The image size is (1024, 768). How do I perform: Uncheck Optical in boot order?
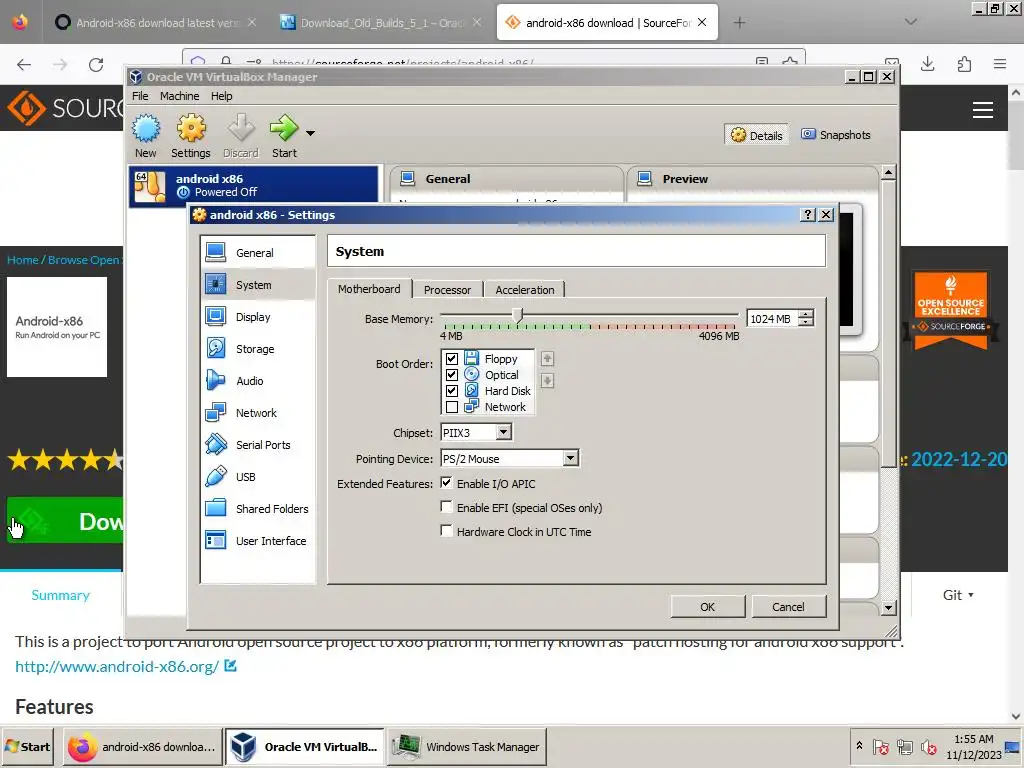point(451,375)
